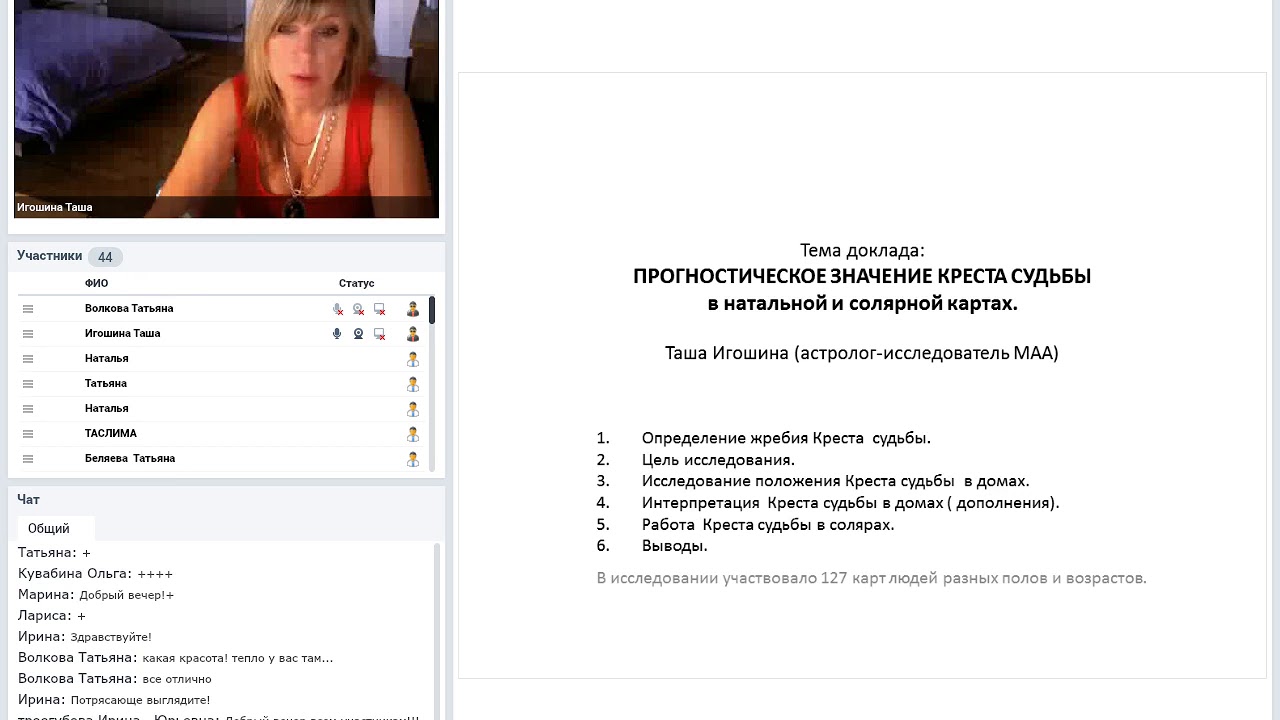This screenshot has height=720, width=1280.
Task: Click slide item 'Определение жребия Креста судьбы.'
Action: click(786, 438)
